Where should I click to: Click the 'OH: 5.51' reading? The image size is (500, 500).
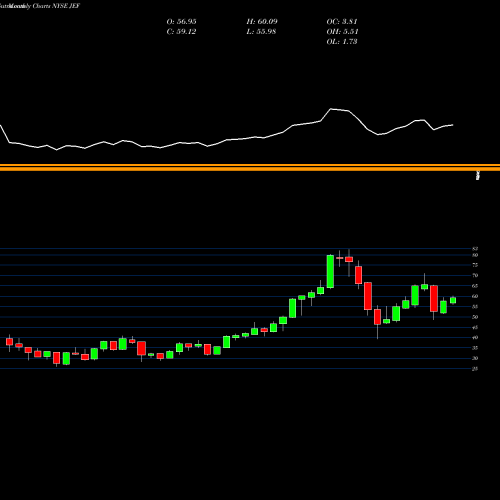342,32
